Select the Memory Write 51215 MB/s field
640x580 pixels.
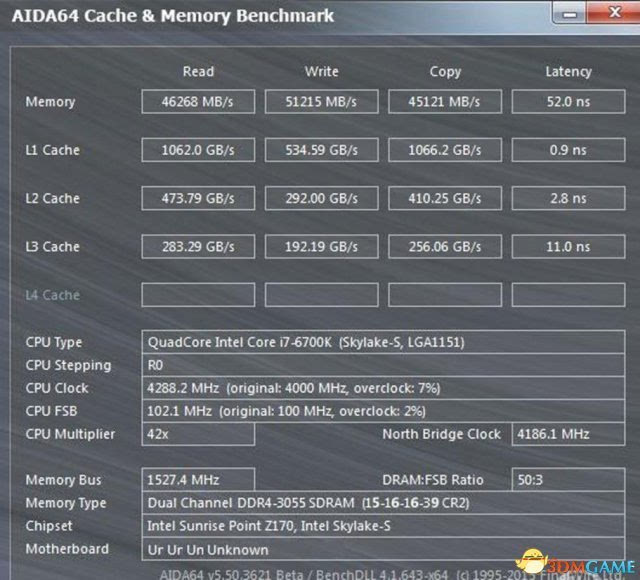coord(322,102)
